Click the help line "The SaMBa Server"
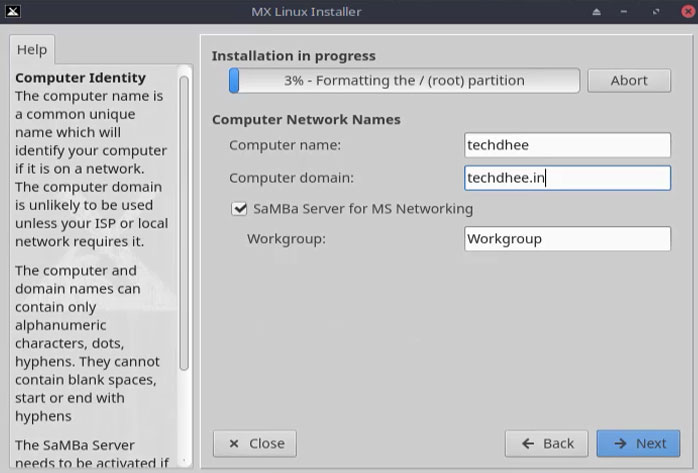The width and height of the screenshot is (698, 473). 75,445
